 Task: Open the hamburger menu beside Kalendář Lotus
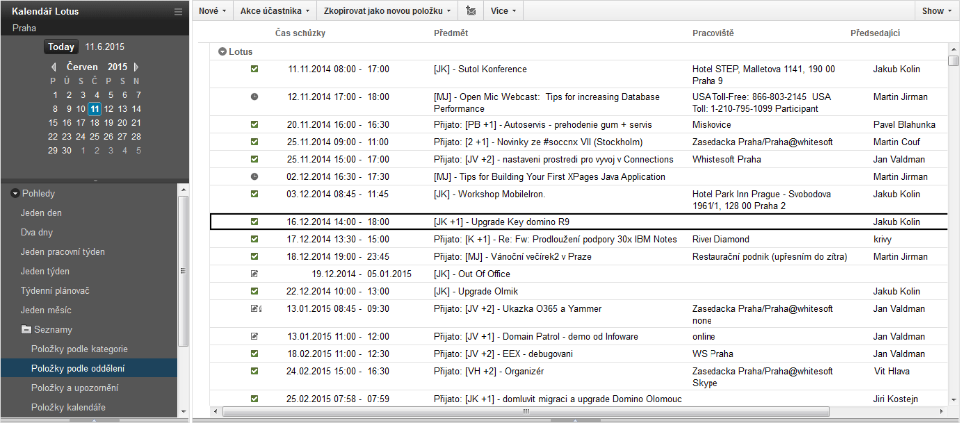coord(178,11)
